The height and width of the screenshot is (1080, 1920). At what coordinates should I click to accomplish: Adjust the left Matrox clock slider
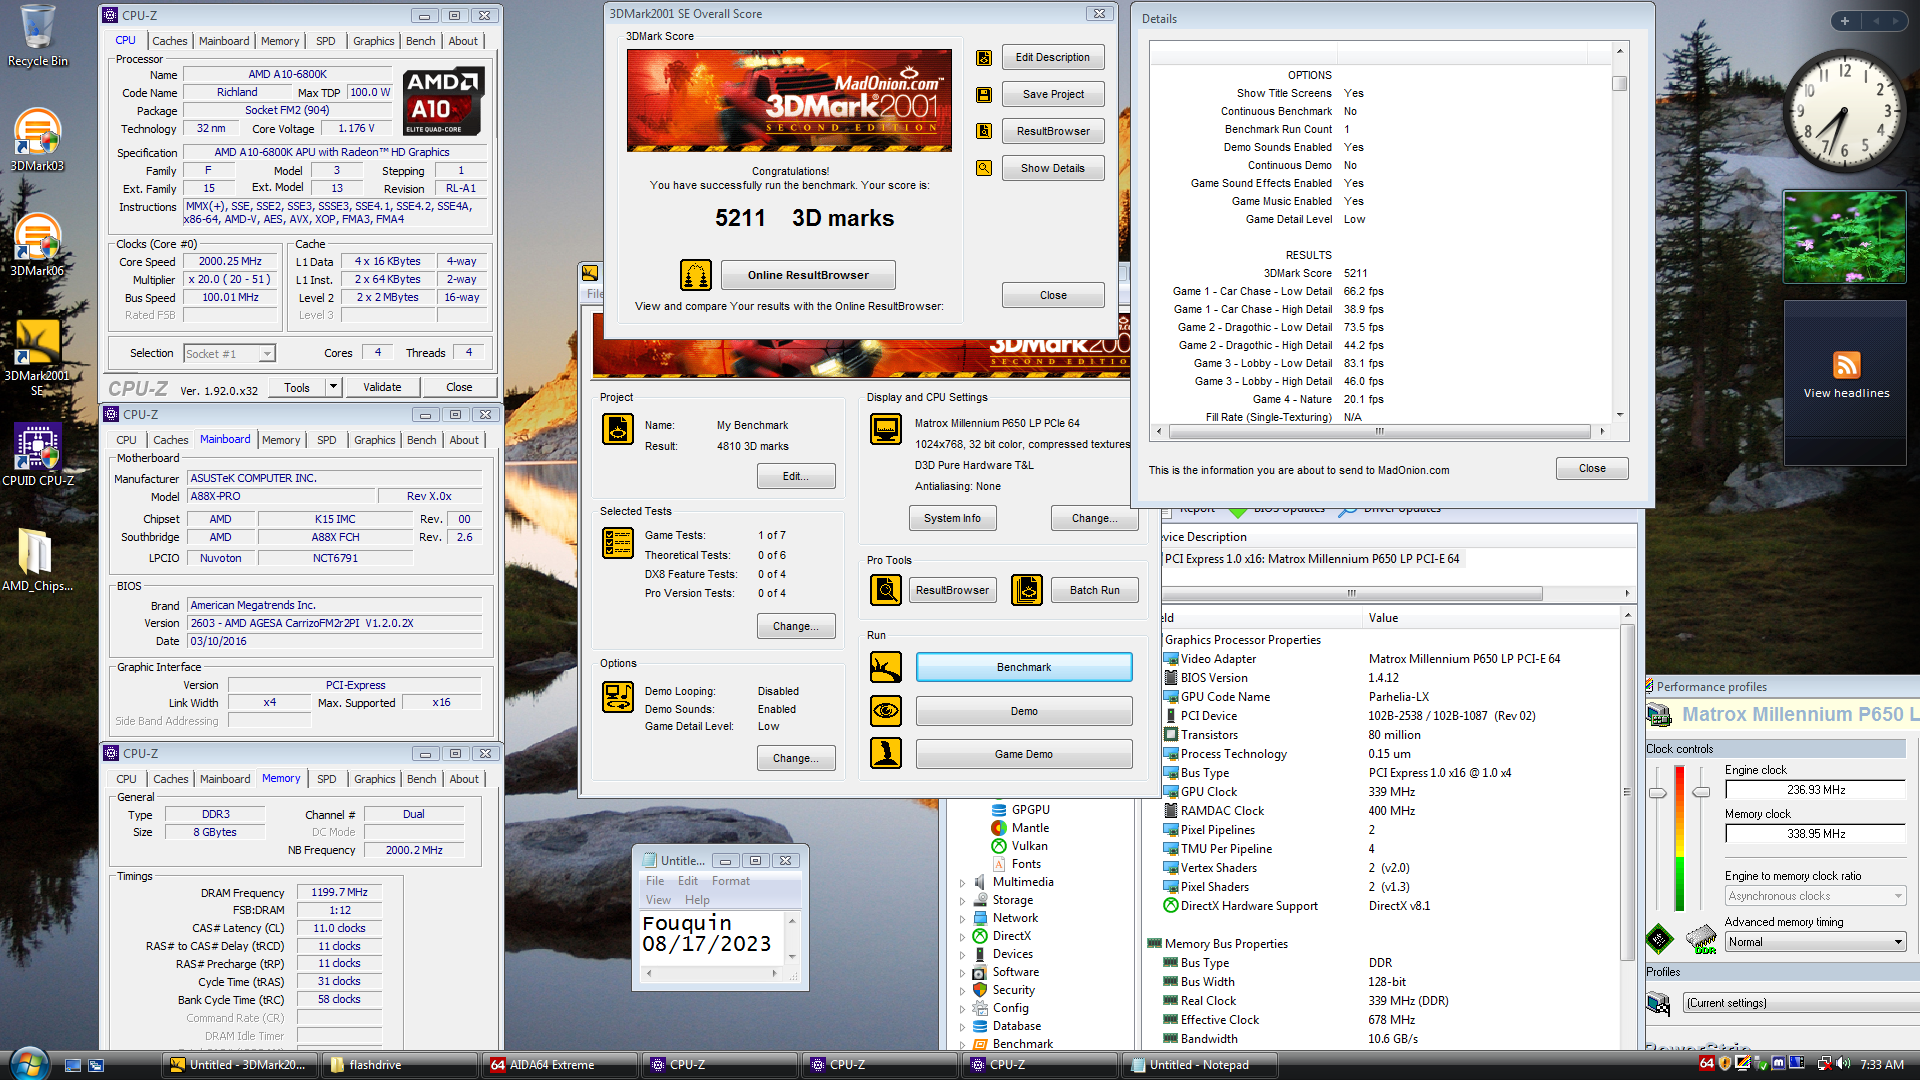pyautogui.click(x=1658, y=793)
